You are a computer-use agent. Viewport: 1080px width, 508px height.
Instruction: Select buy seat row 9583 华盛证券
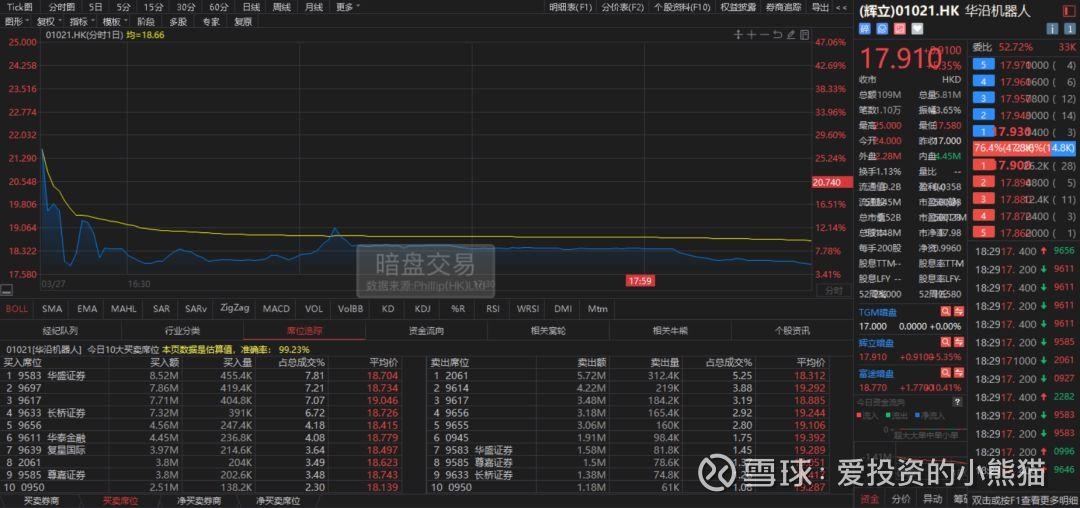(x=201, y=375)
